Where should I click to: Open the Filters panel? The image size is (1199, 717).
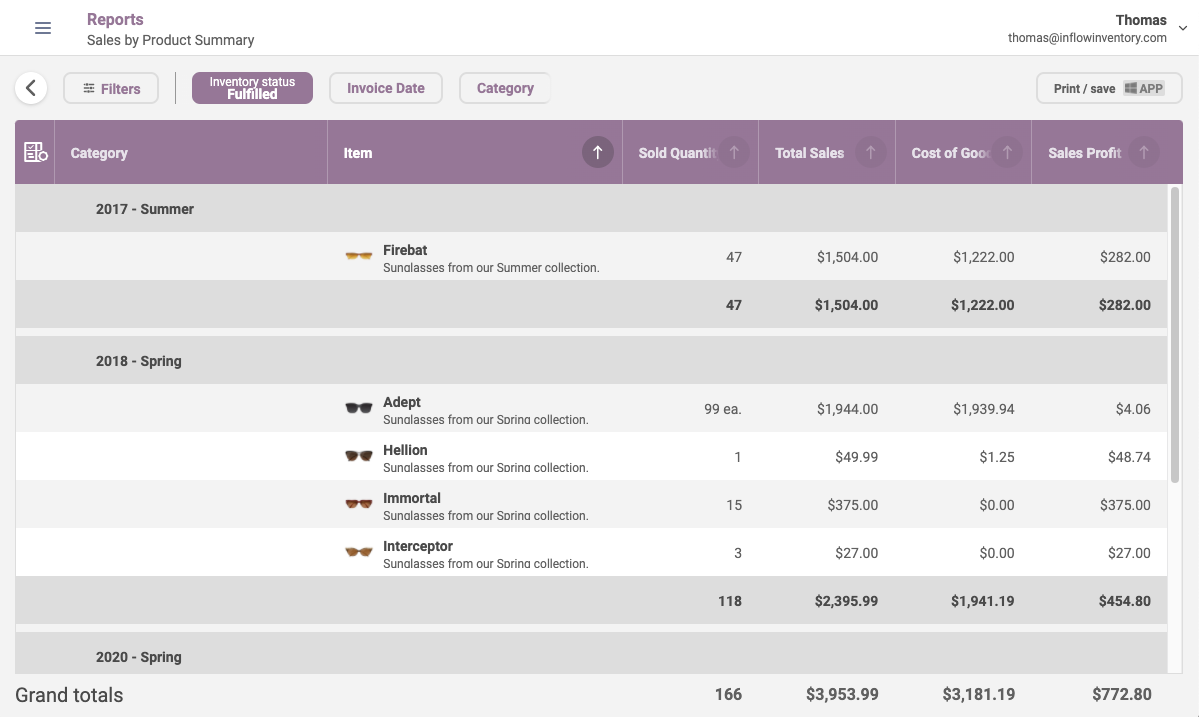pos(111,88)
